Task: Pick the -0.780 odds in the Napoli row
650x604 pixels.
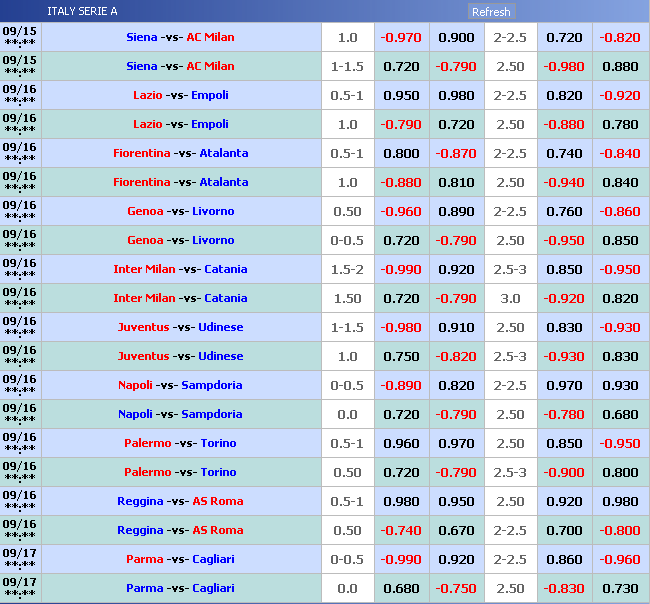Action: [564, 414]
